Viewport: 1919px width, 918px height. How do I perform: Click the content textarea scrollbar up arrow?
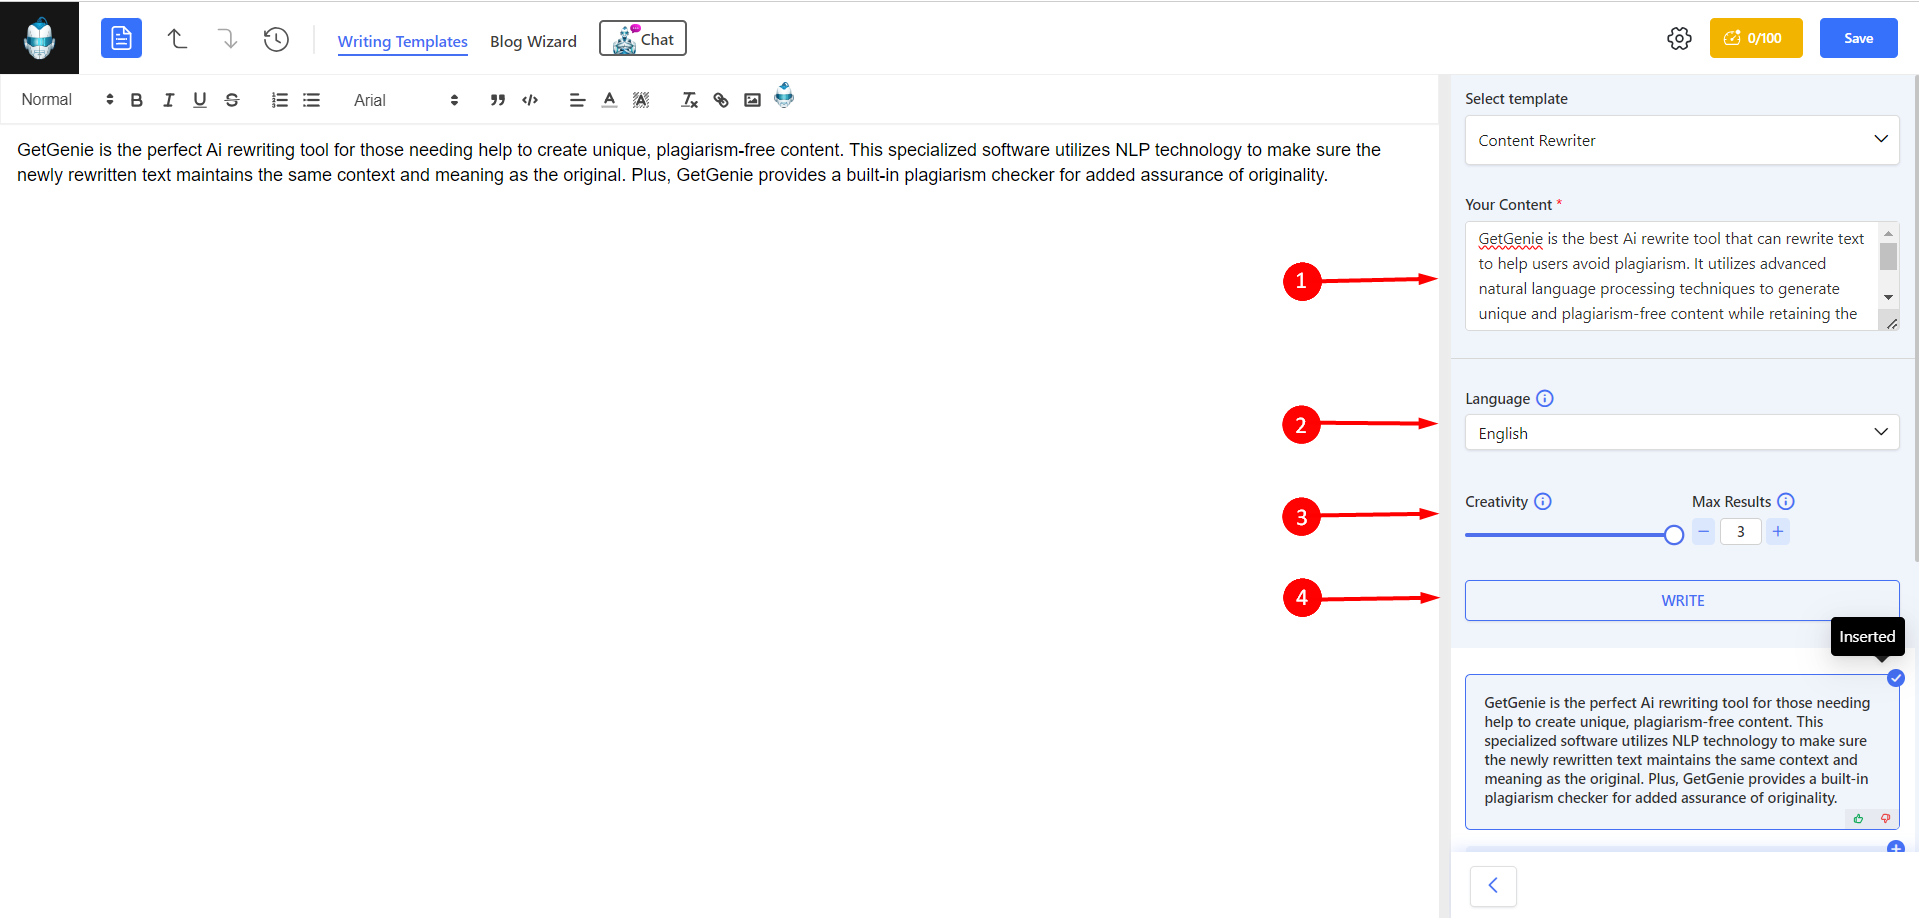coord(1888,233)
